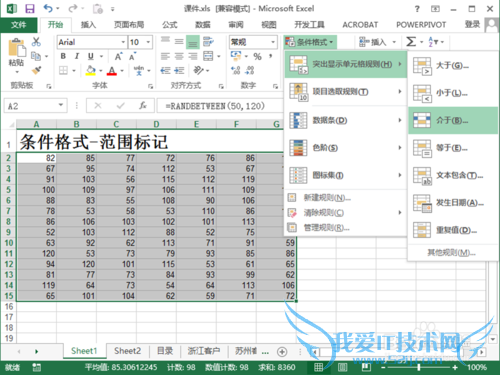Click the Page Layout view icon

tap(342, 367)
